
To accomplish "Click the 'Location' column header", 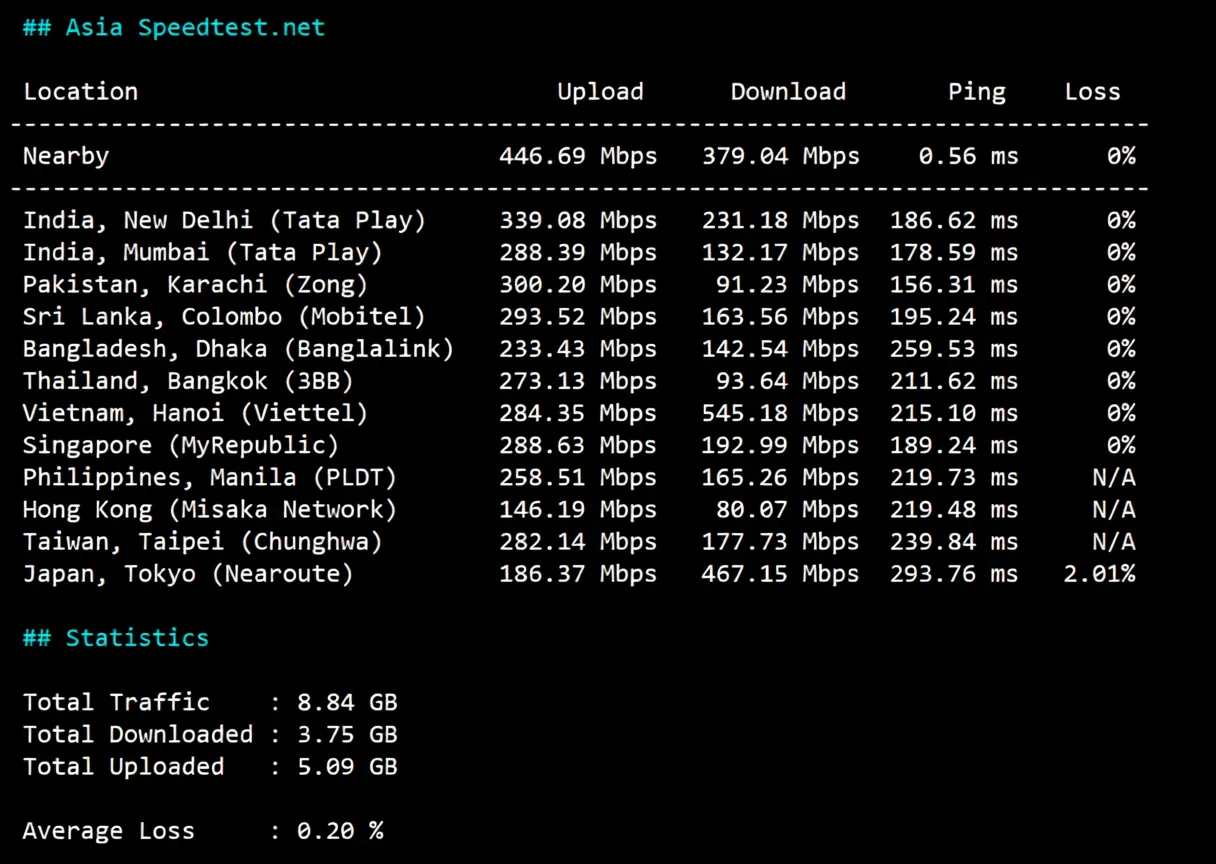I will pos(81,92).
